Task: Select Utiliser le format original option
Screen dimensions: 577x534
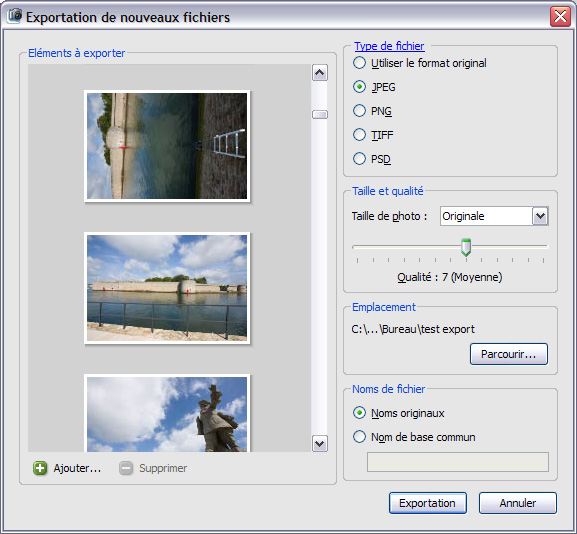Action: tap(420, 63)
